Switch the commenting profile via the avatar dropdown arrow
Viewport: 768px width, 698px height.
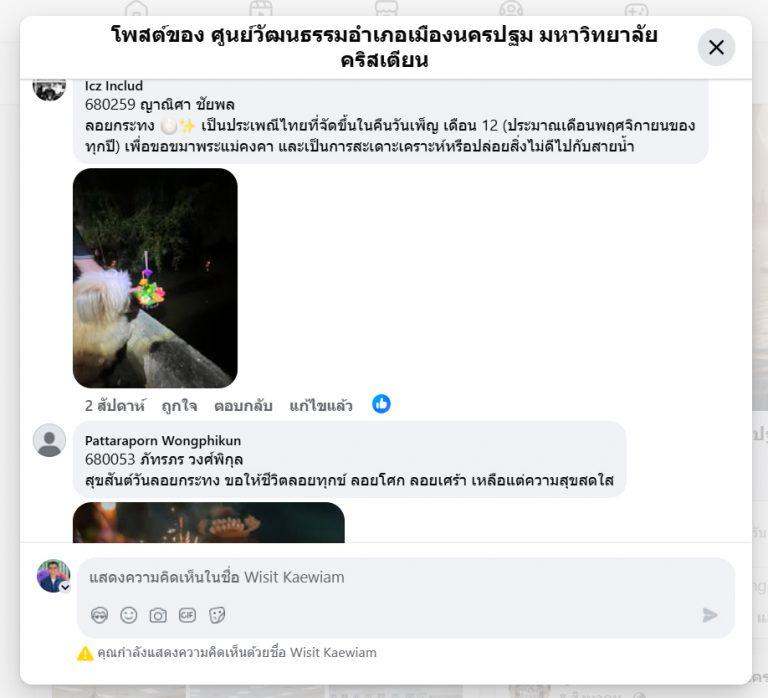point(65,587)
